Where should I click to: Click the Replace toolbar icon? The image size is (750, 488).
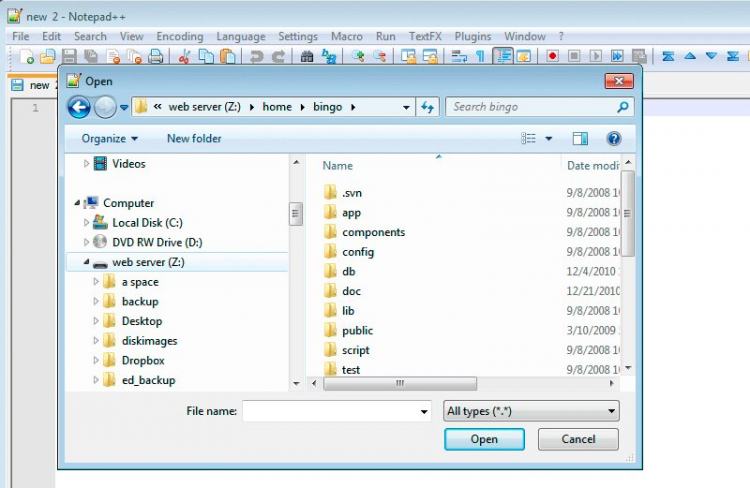point(329,56)
